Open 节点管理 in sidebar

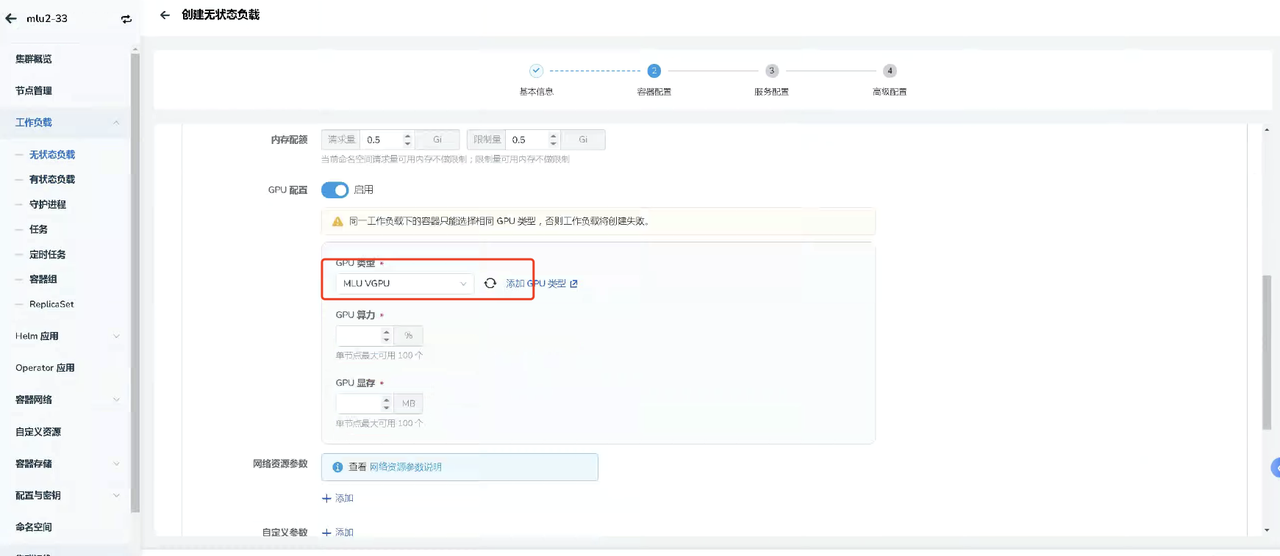pyautogui.click(x=34, y=91)
